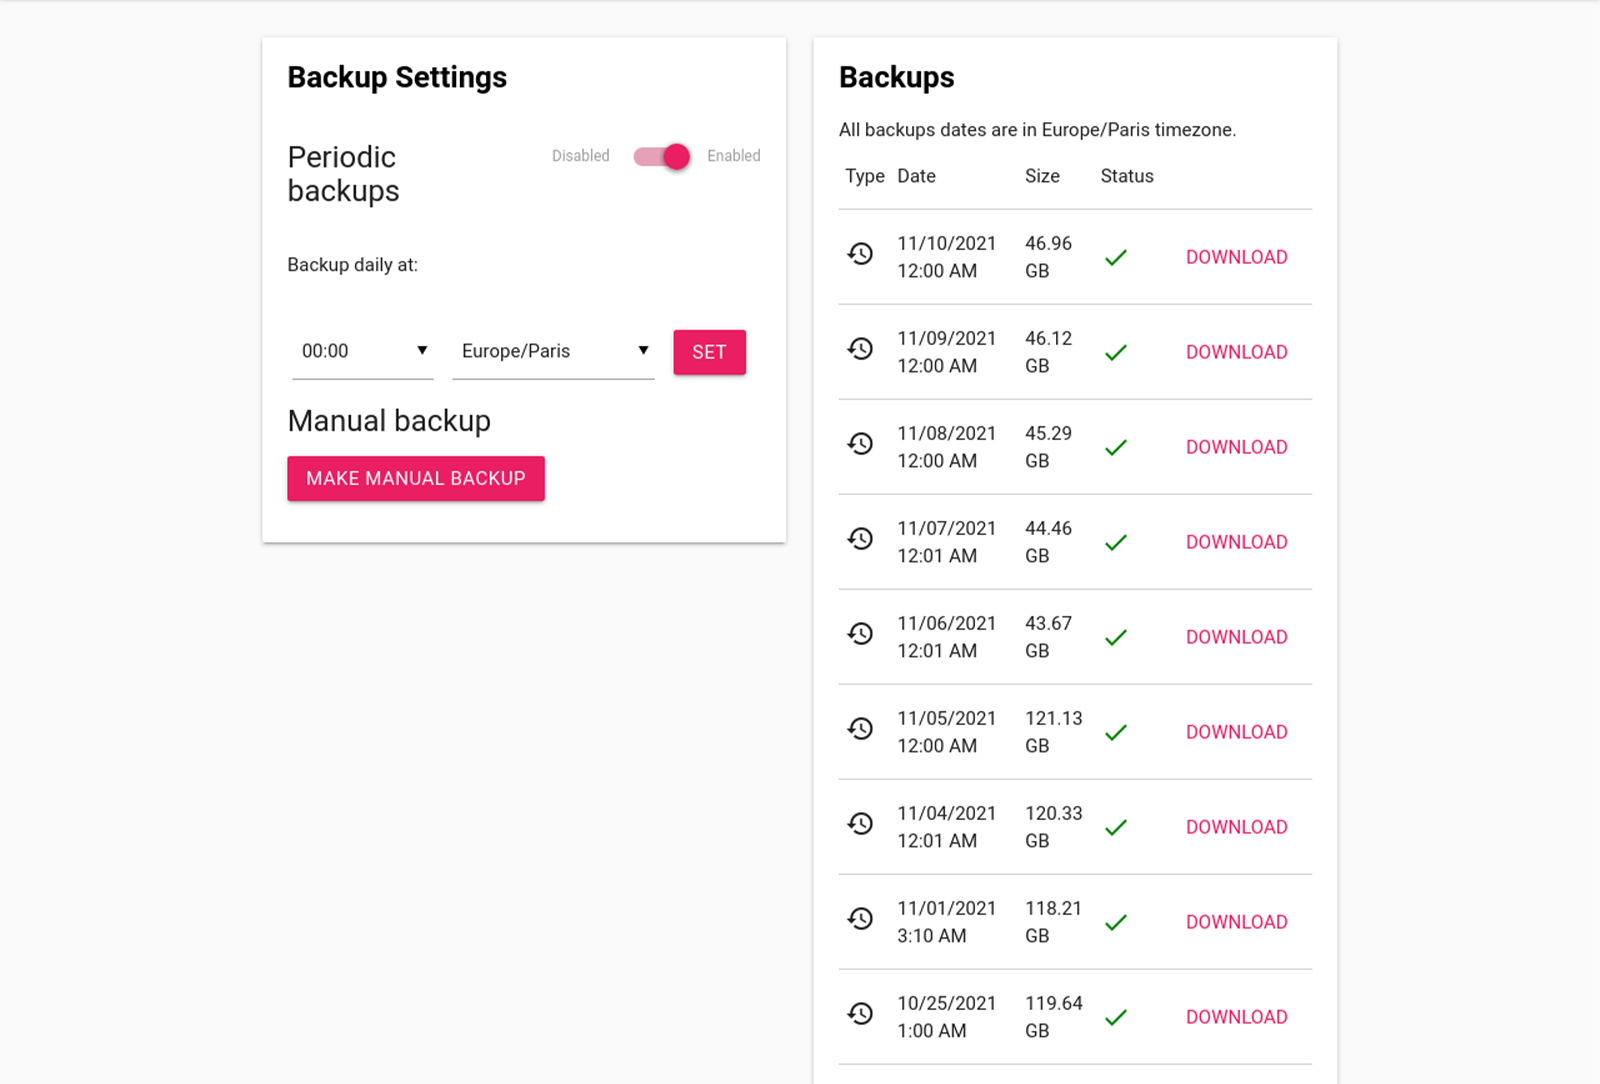The height and width of the screenshot is (1084, 1600).
Task: Click the history icon for 11/10/2021 backup
Action: click(x=860, y=254)
